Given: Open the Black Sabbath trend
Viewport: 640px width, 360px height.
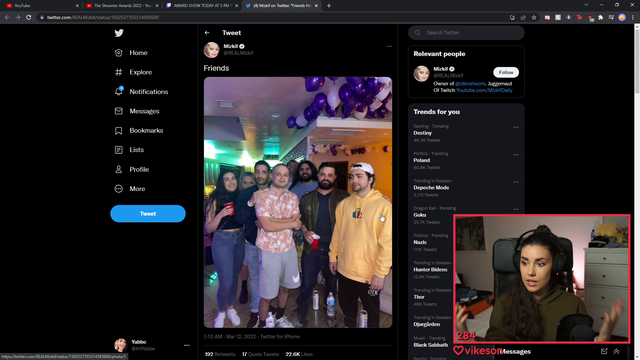Looking at the screenshot, I should pyautogui.click(x=431, y=345).
